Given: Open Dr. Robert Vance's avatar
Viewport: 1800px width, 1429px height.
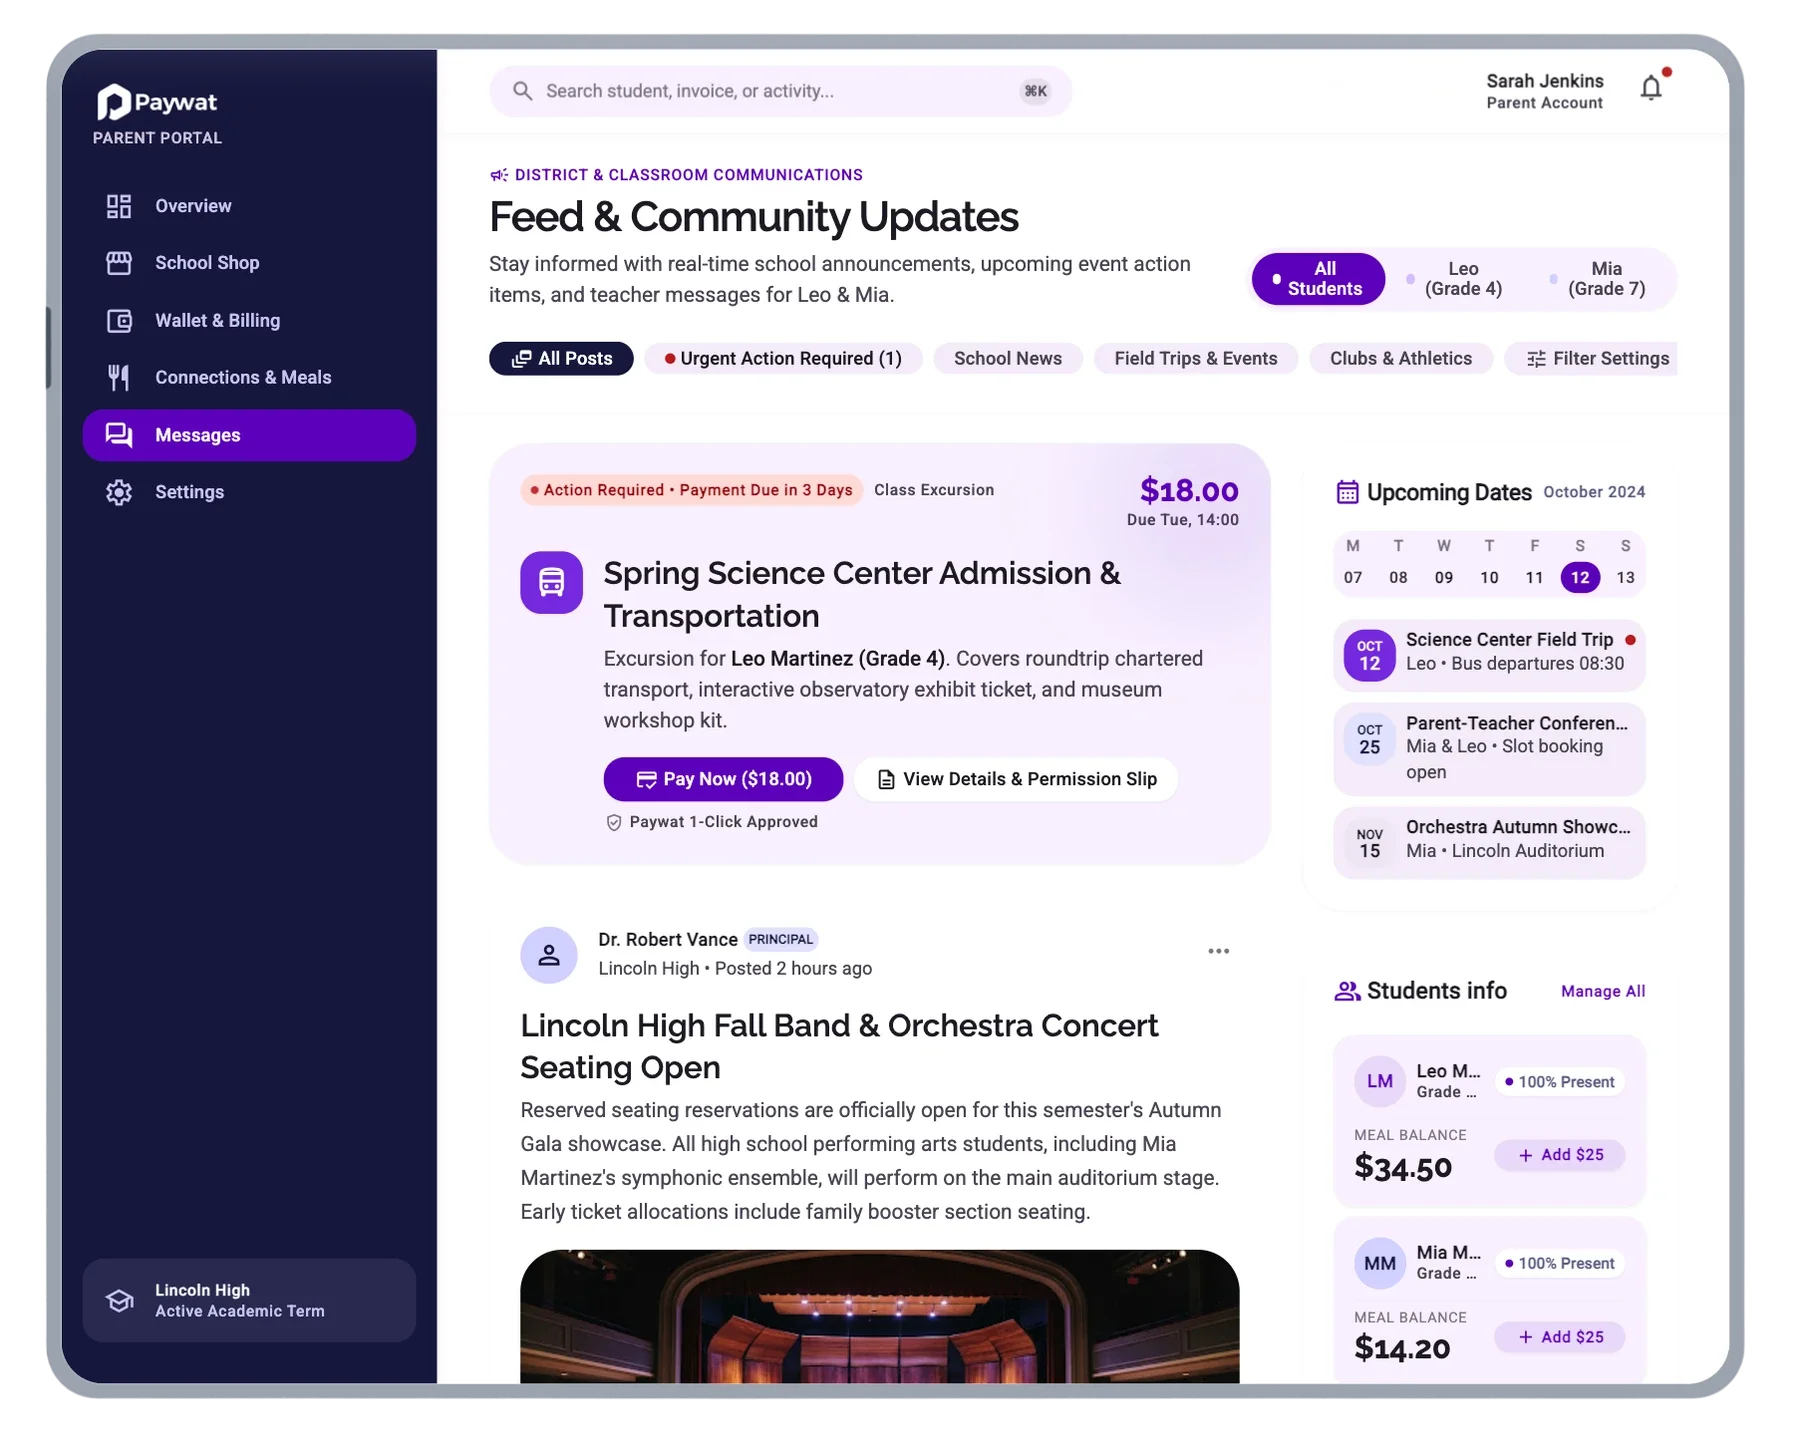Looking at the screenshot, I should (x=549, y=955).
